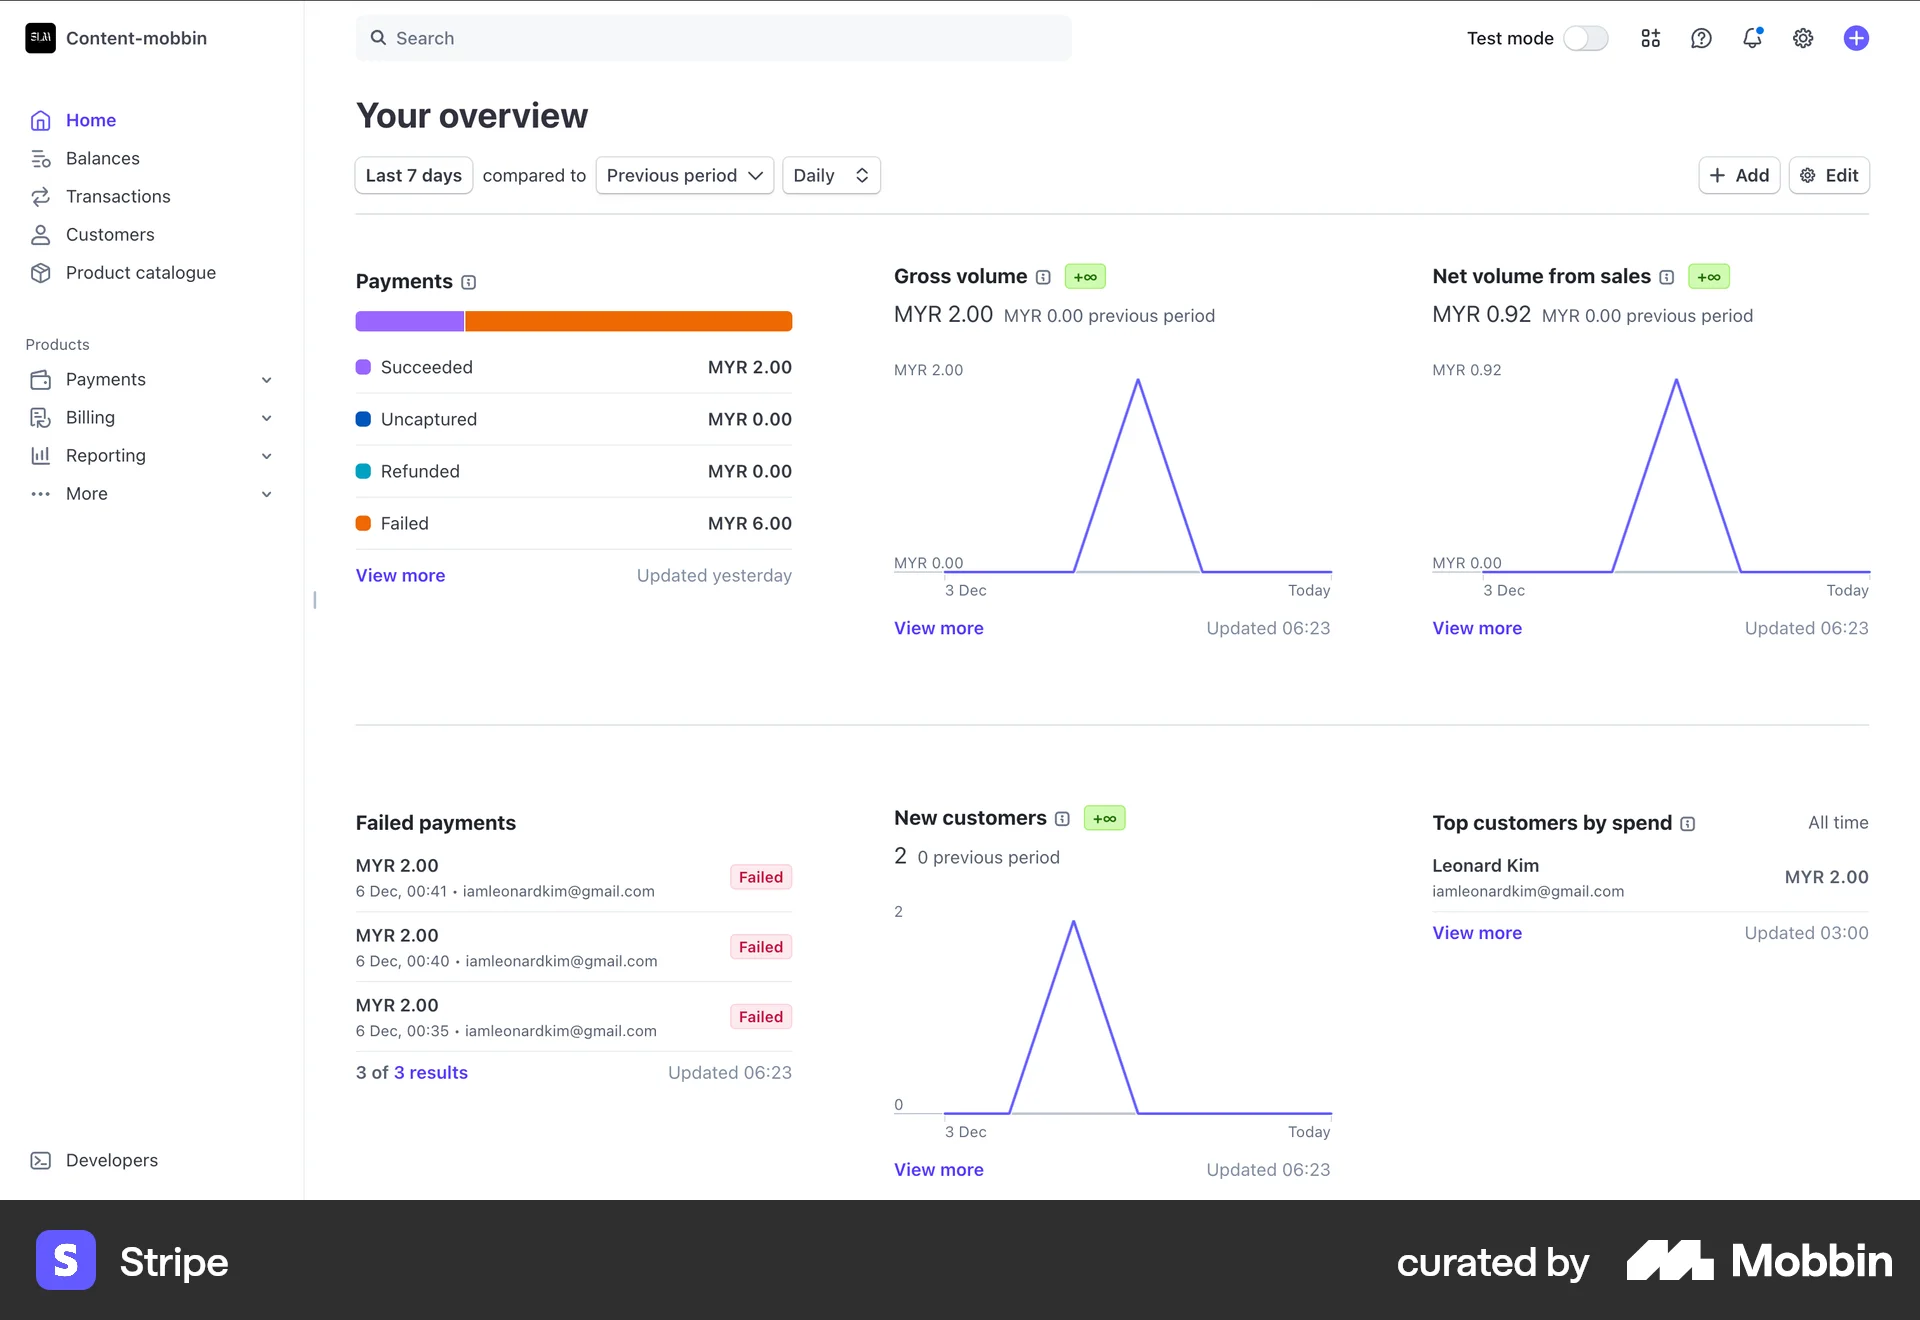The image size is (1920, 1320).
Task: Open the notifications bell
Action: [1752, 38]
